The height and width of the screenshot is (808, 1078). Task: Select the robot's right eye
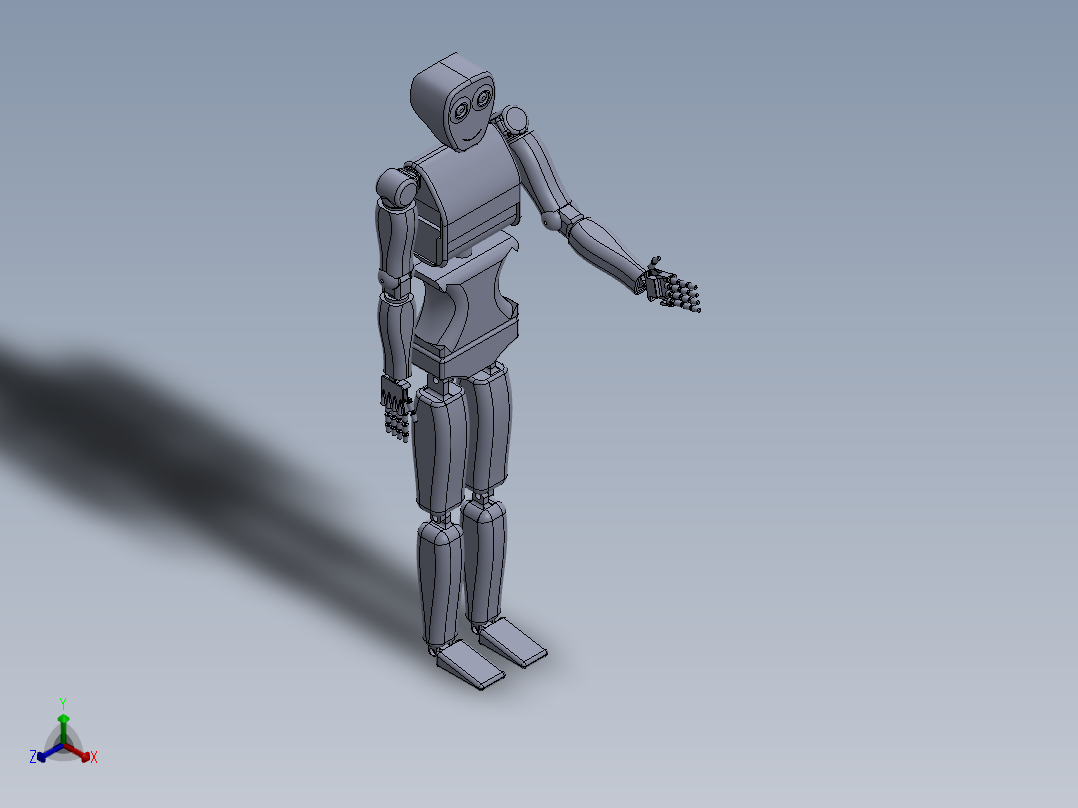pyautogui.click(x=461, y=110)
